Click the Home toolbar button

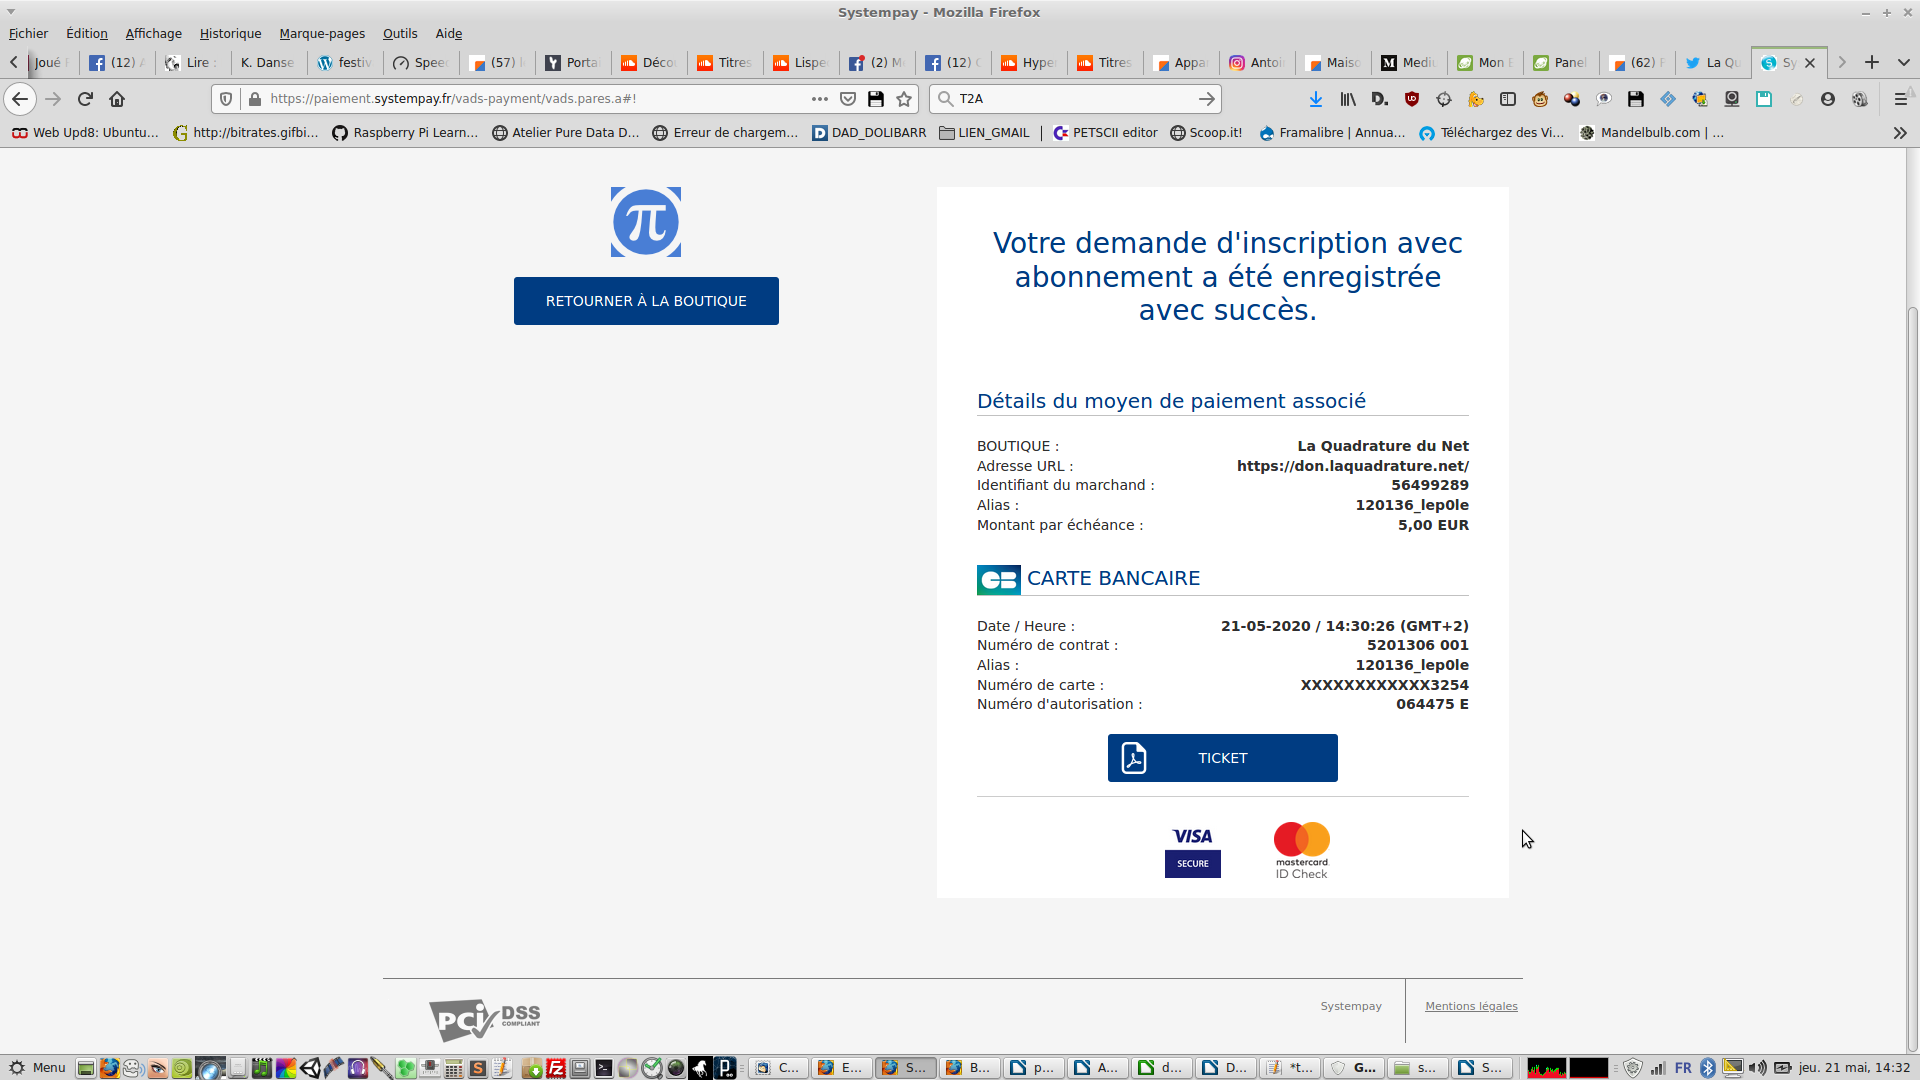tap(117, 99)
